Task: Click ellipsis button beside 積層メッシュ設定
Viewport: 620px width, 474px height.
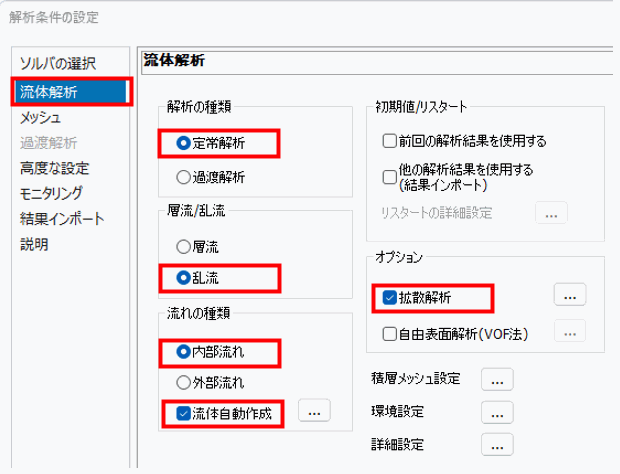Action: (498, 378)
